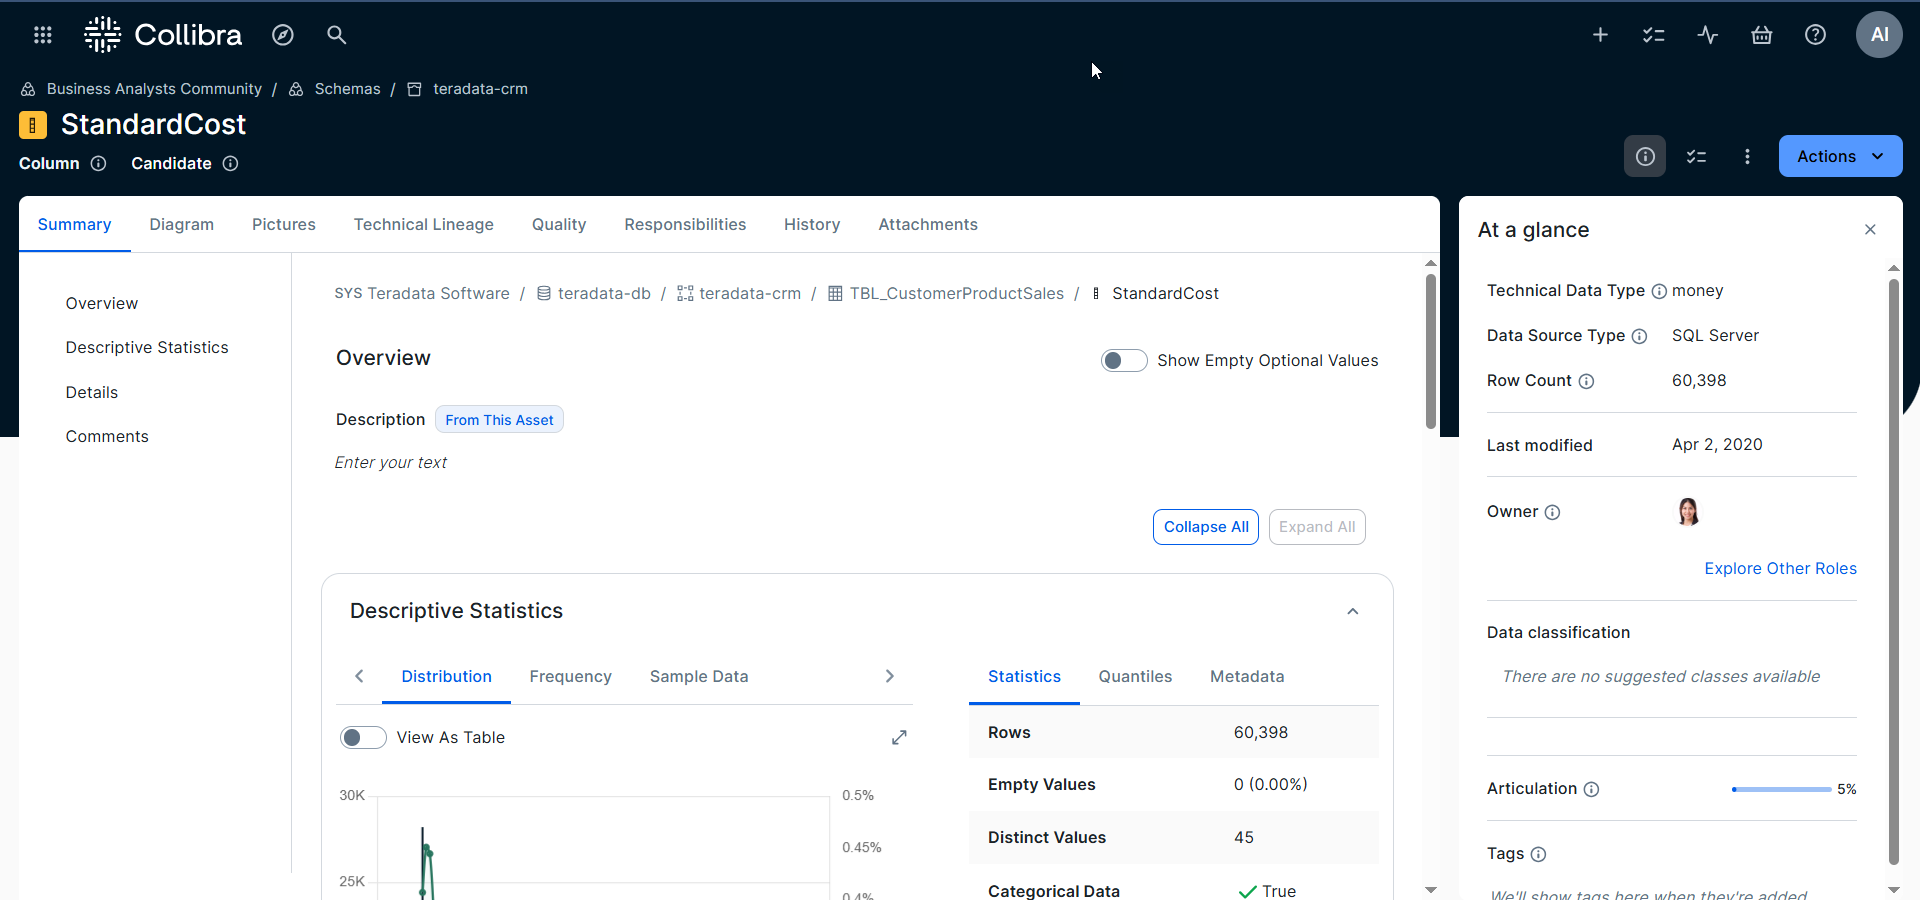Open the Actions dropdown
The width and height of the screenshot is (1920, 900).
click(x=1839, y=157)
